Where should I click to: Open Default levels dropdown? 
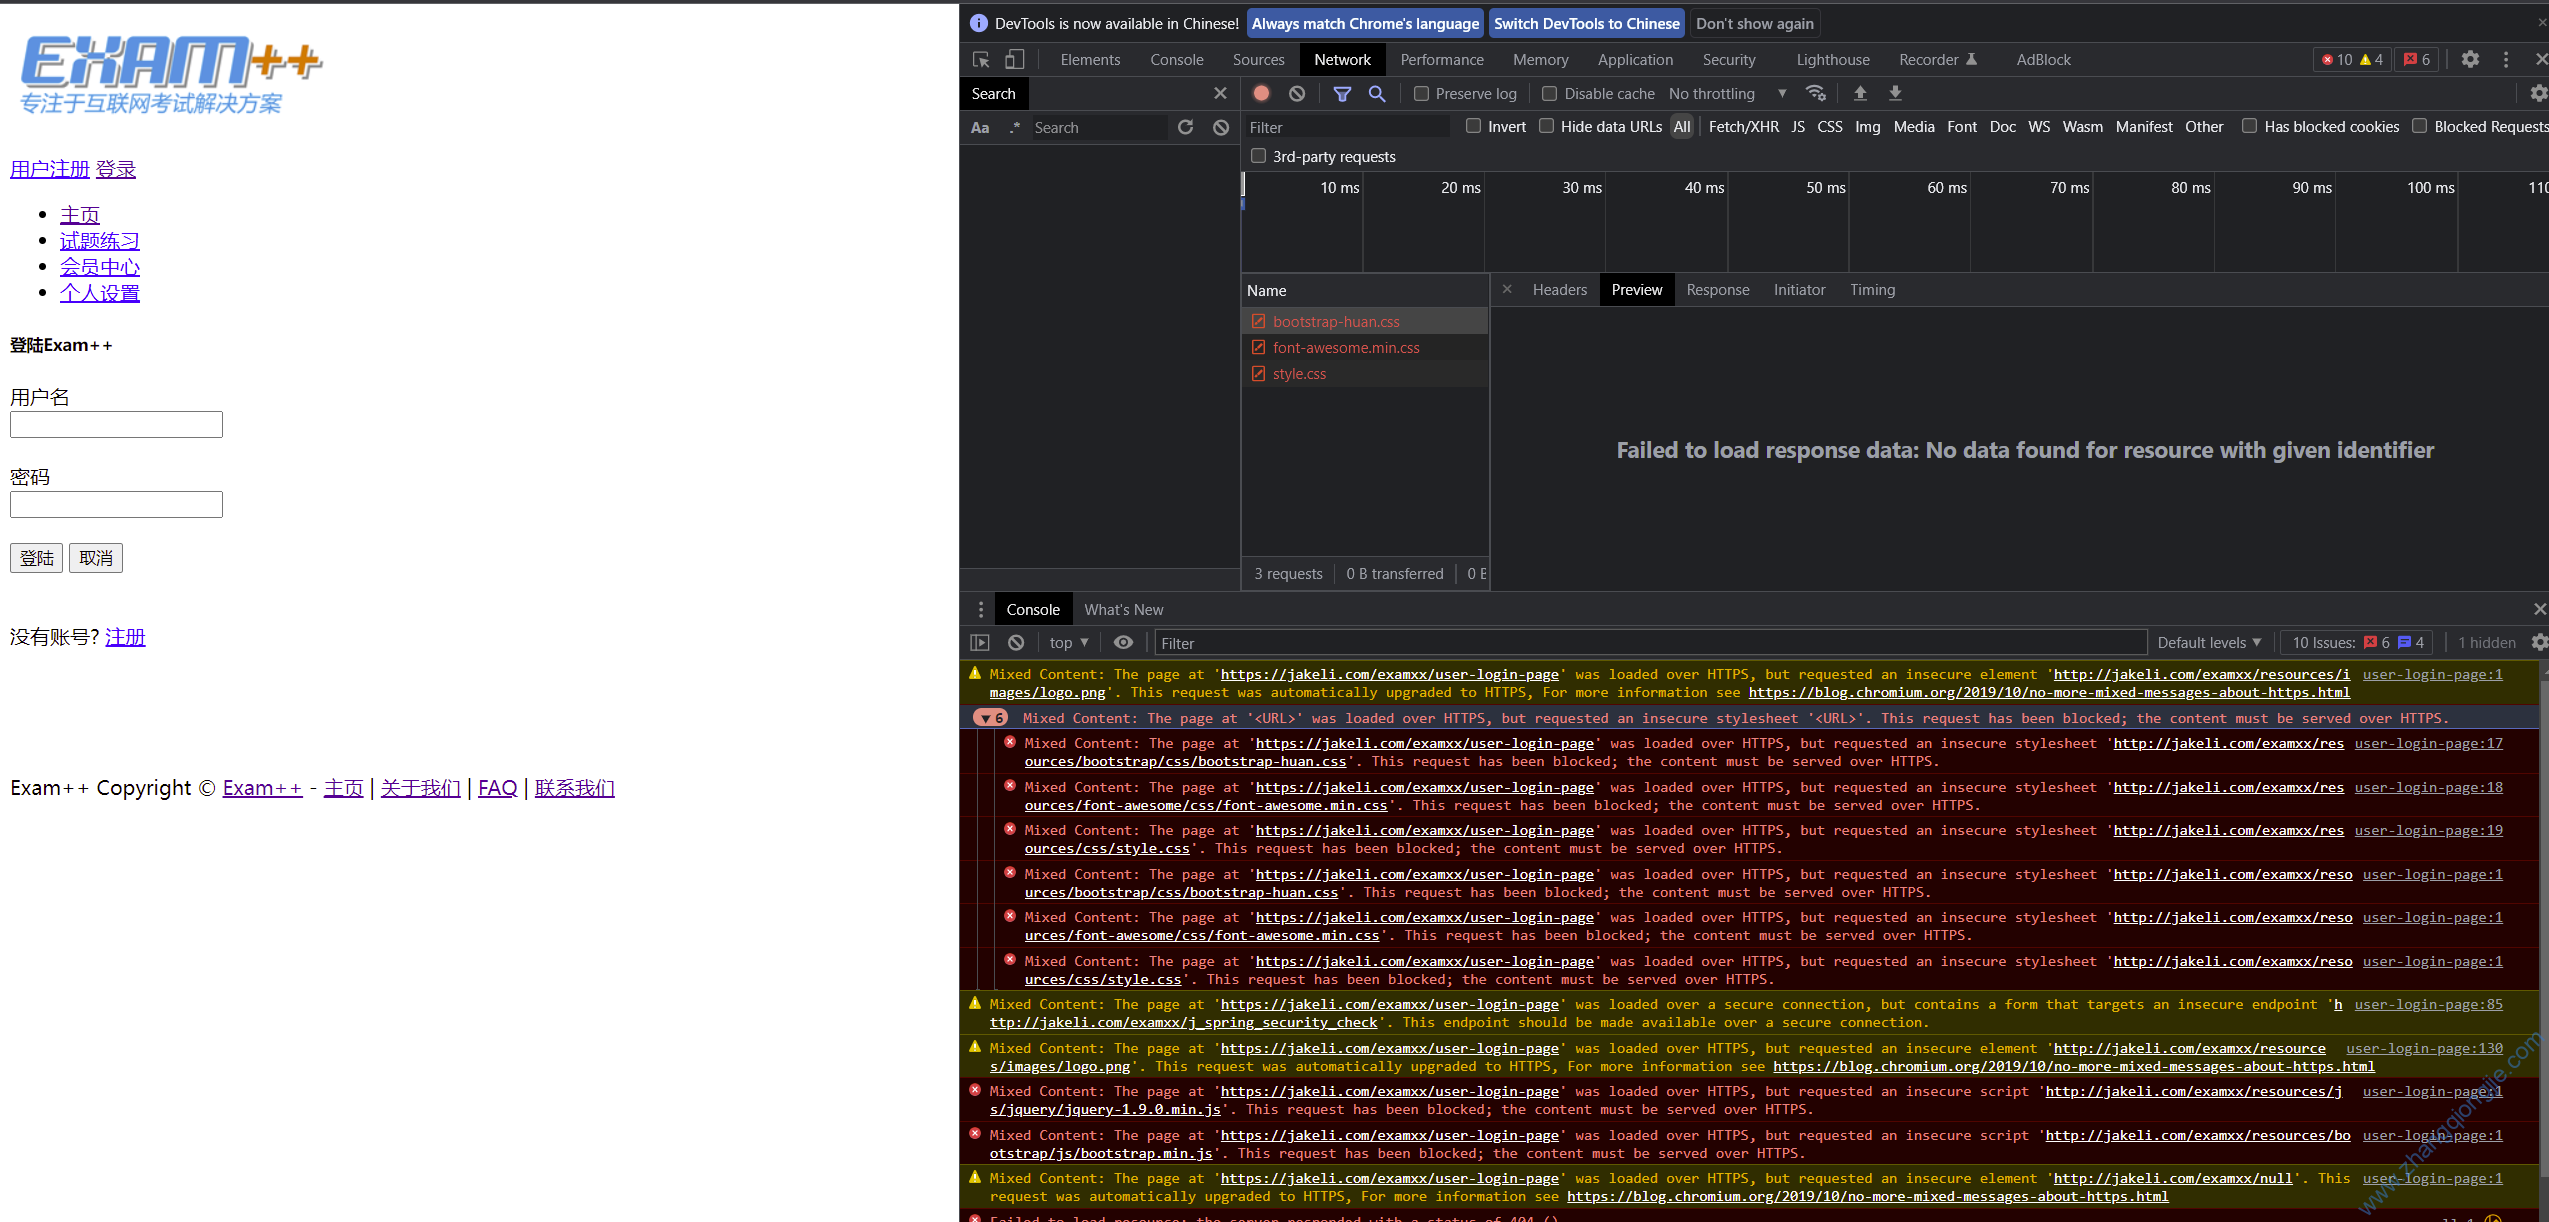click(x=2208, y=643)
